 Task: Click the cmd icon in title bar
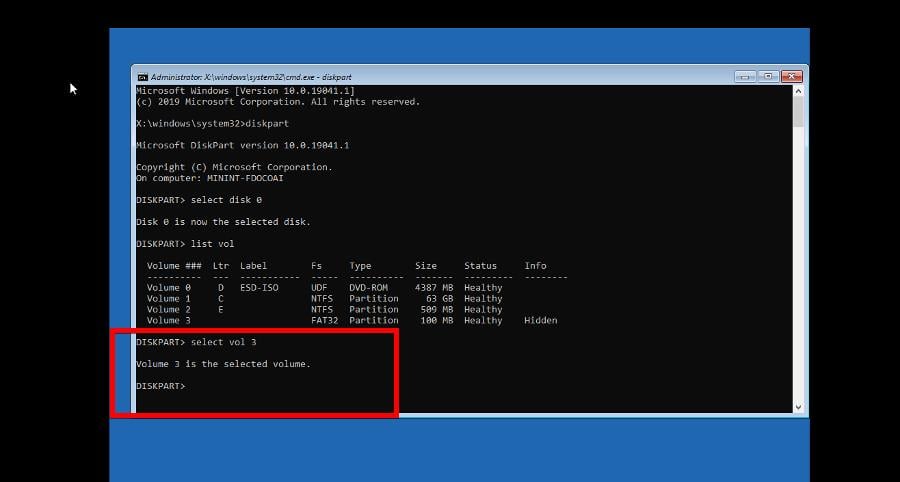142,77
